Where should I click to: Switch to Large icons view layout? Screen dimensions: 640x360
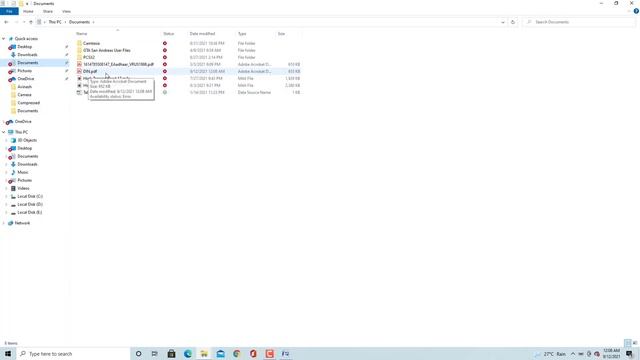point(635,343)
